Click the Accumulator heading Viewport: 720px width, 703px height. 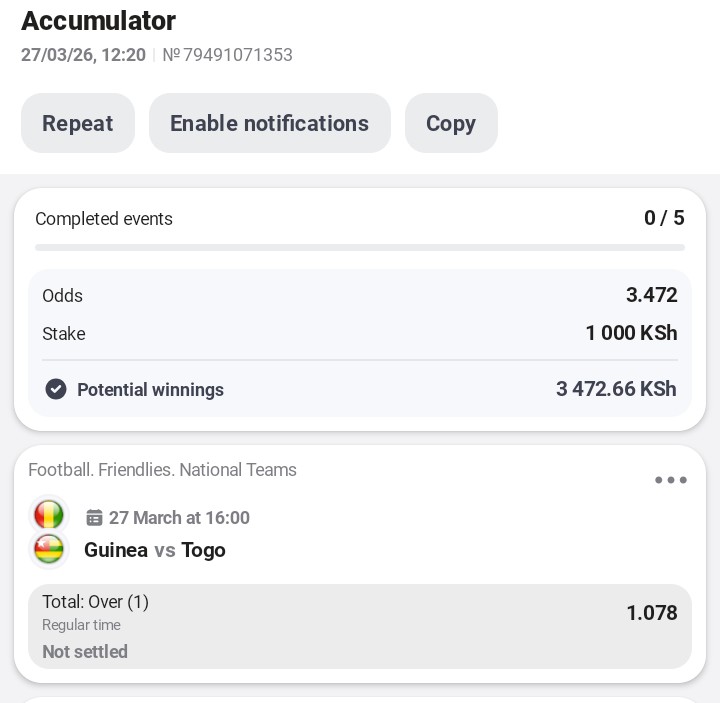click(x=98, y=20)
